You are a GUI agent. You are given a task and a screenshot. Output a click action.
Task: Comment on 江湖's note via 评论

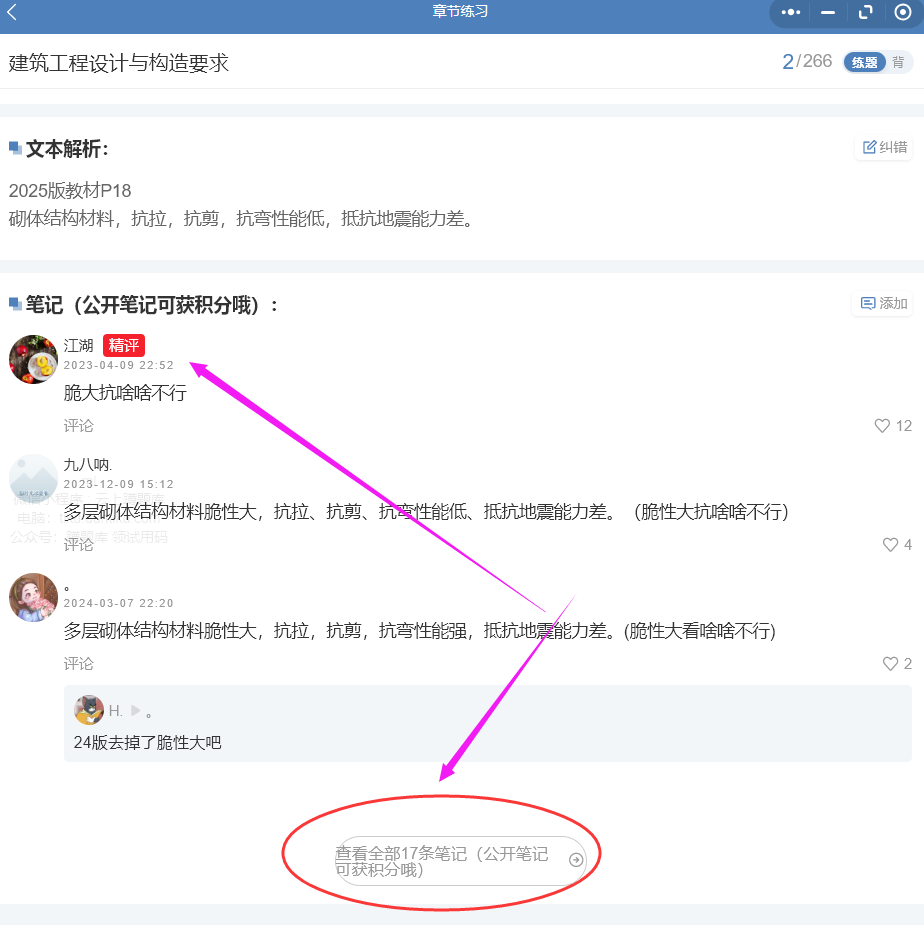pyautogui.click(x=78, y=425)
